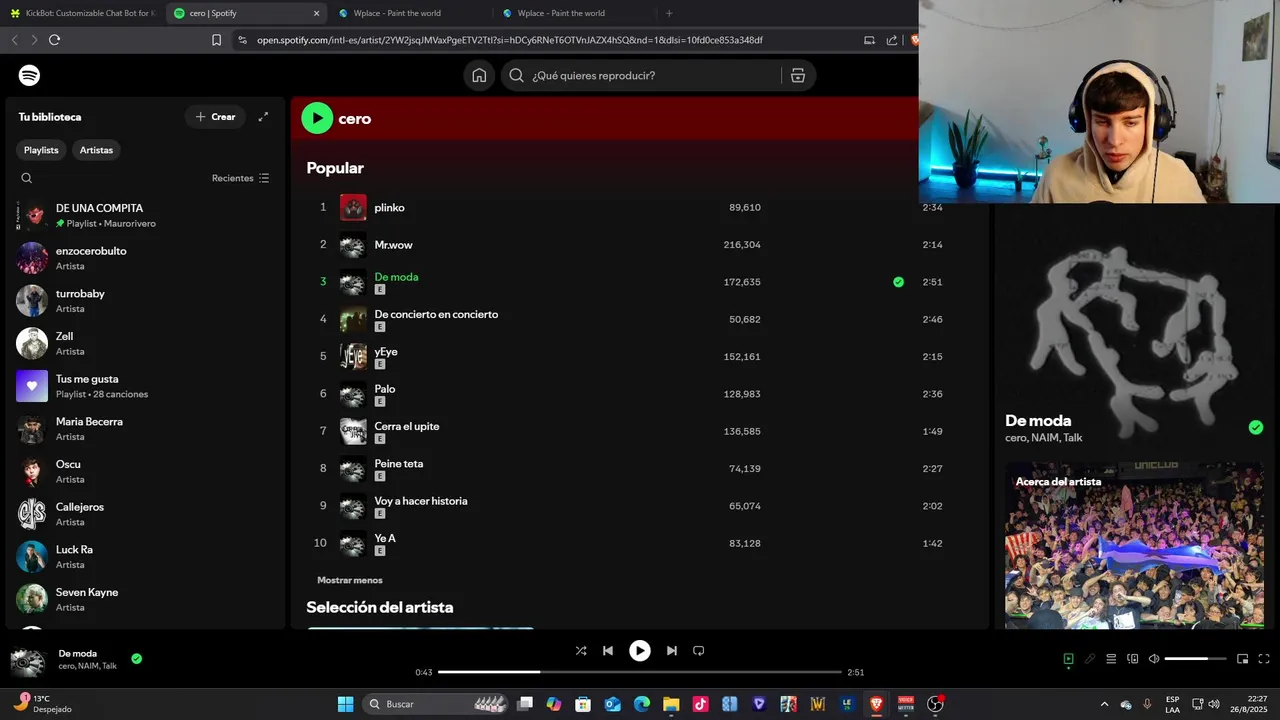The width and height of the screenshot is (1280, 720).
Task: Open the play queue icon
Action: coord(1111,659)
